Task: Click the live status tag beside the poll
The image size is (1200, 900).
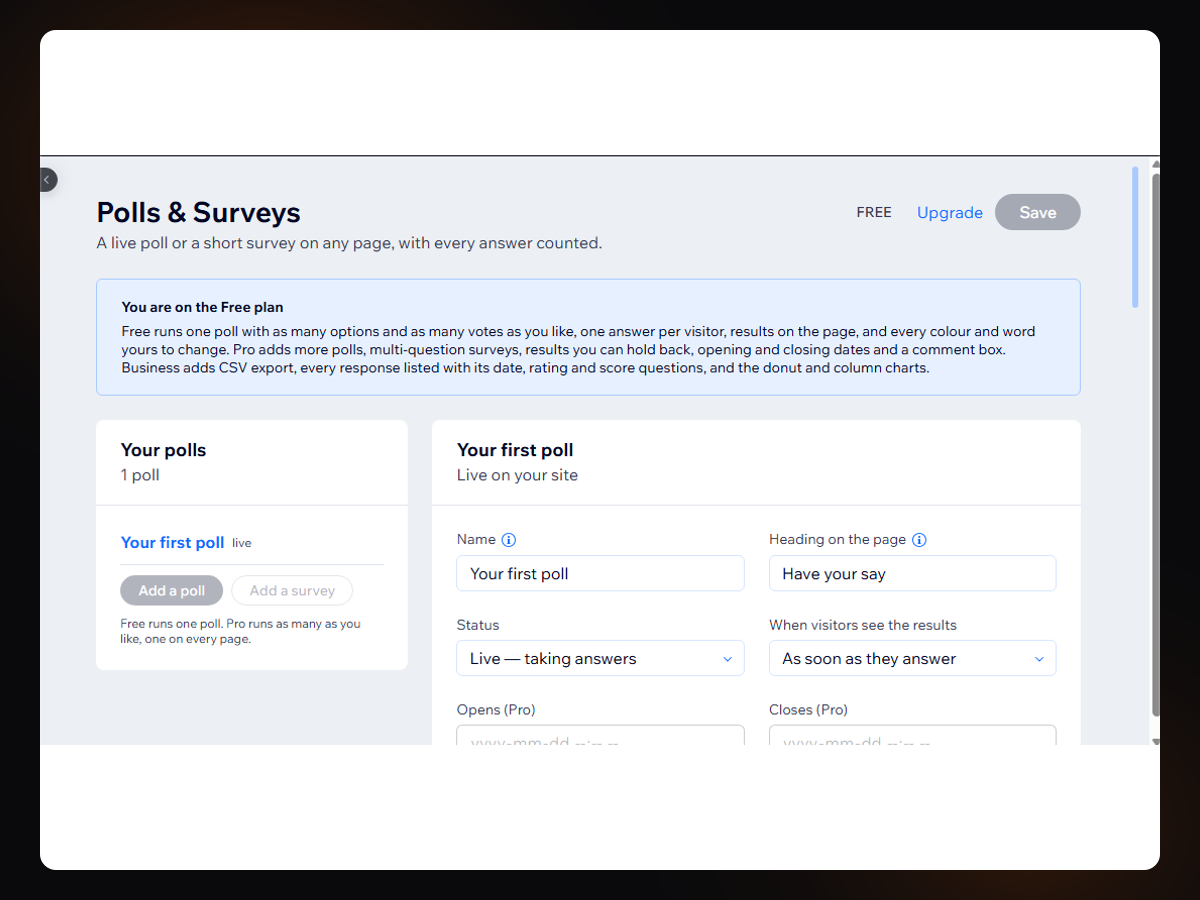Action: pos(242,543)
